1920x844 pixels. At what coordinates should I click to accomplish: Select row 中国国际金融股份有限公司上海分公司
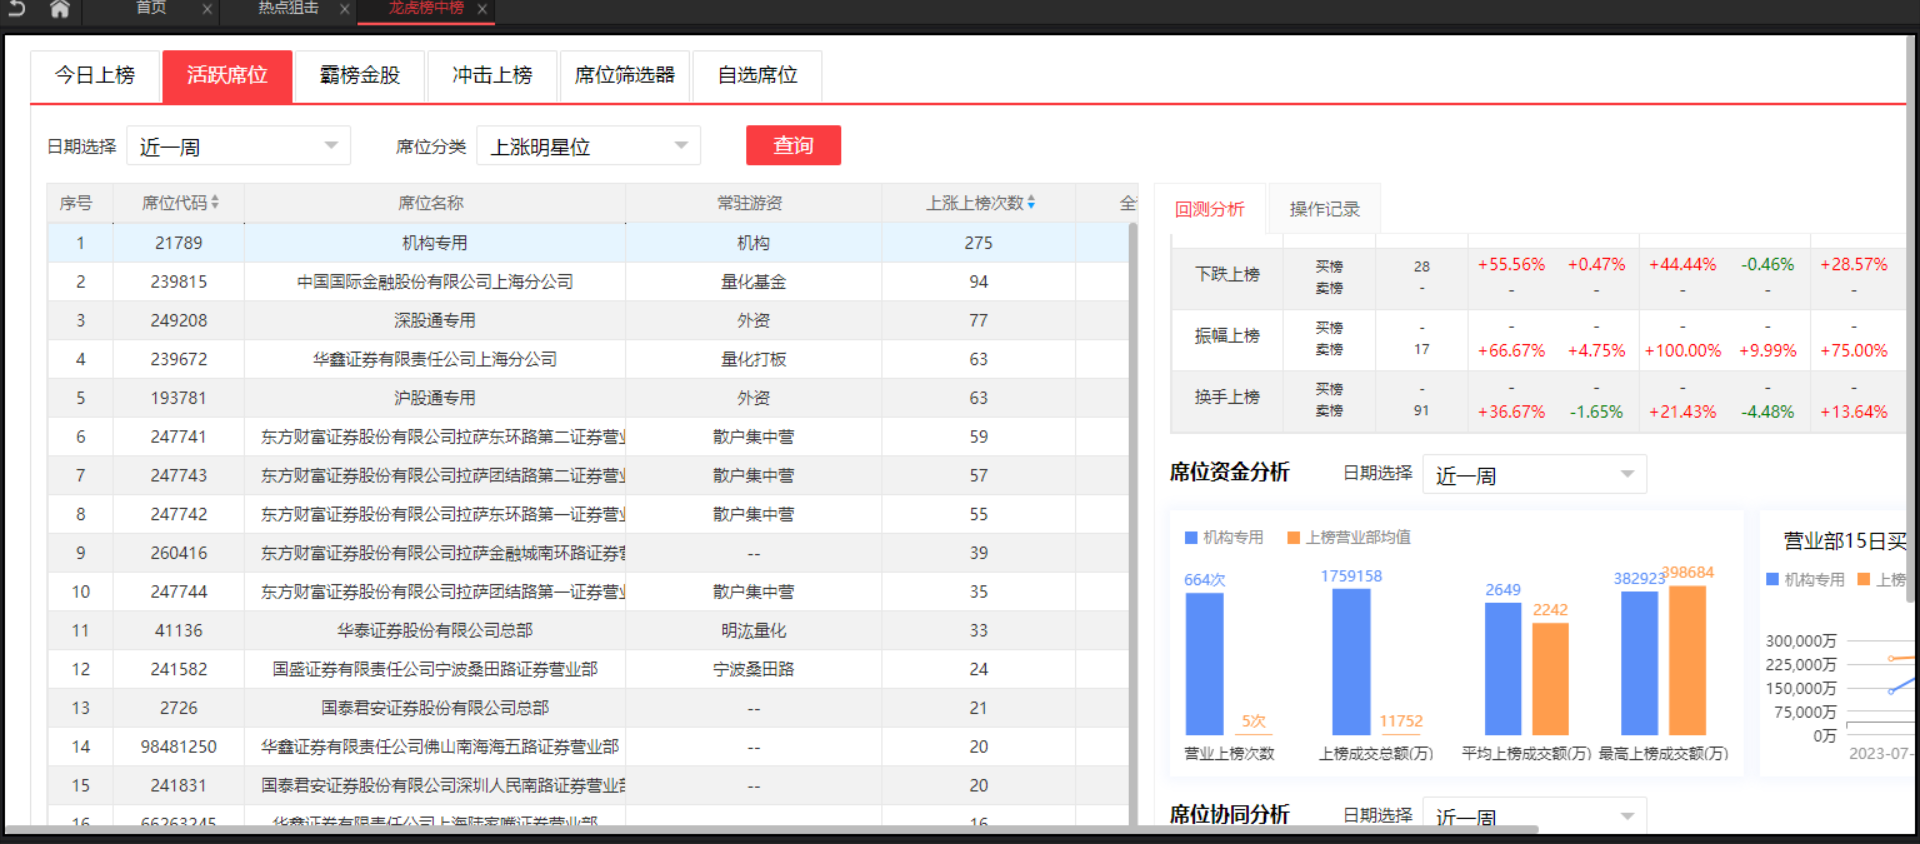(588, 282)
